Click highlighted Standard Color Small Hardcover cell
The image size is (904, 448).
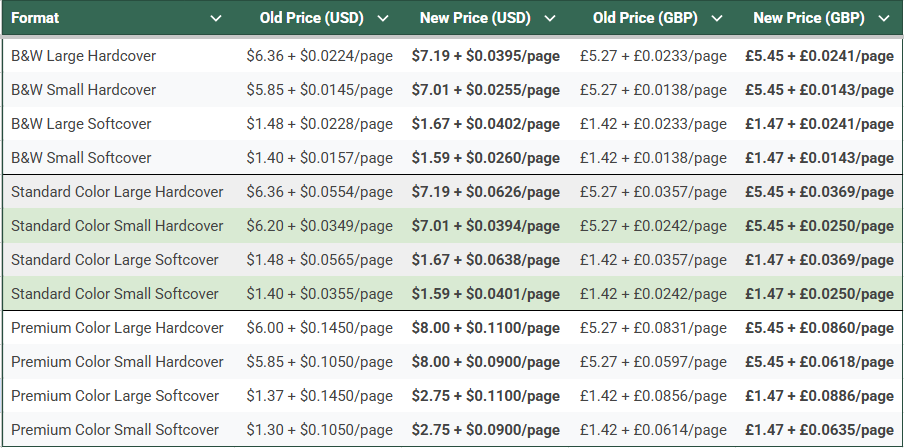coord(116,226)
